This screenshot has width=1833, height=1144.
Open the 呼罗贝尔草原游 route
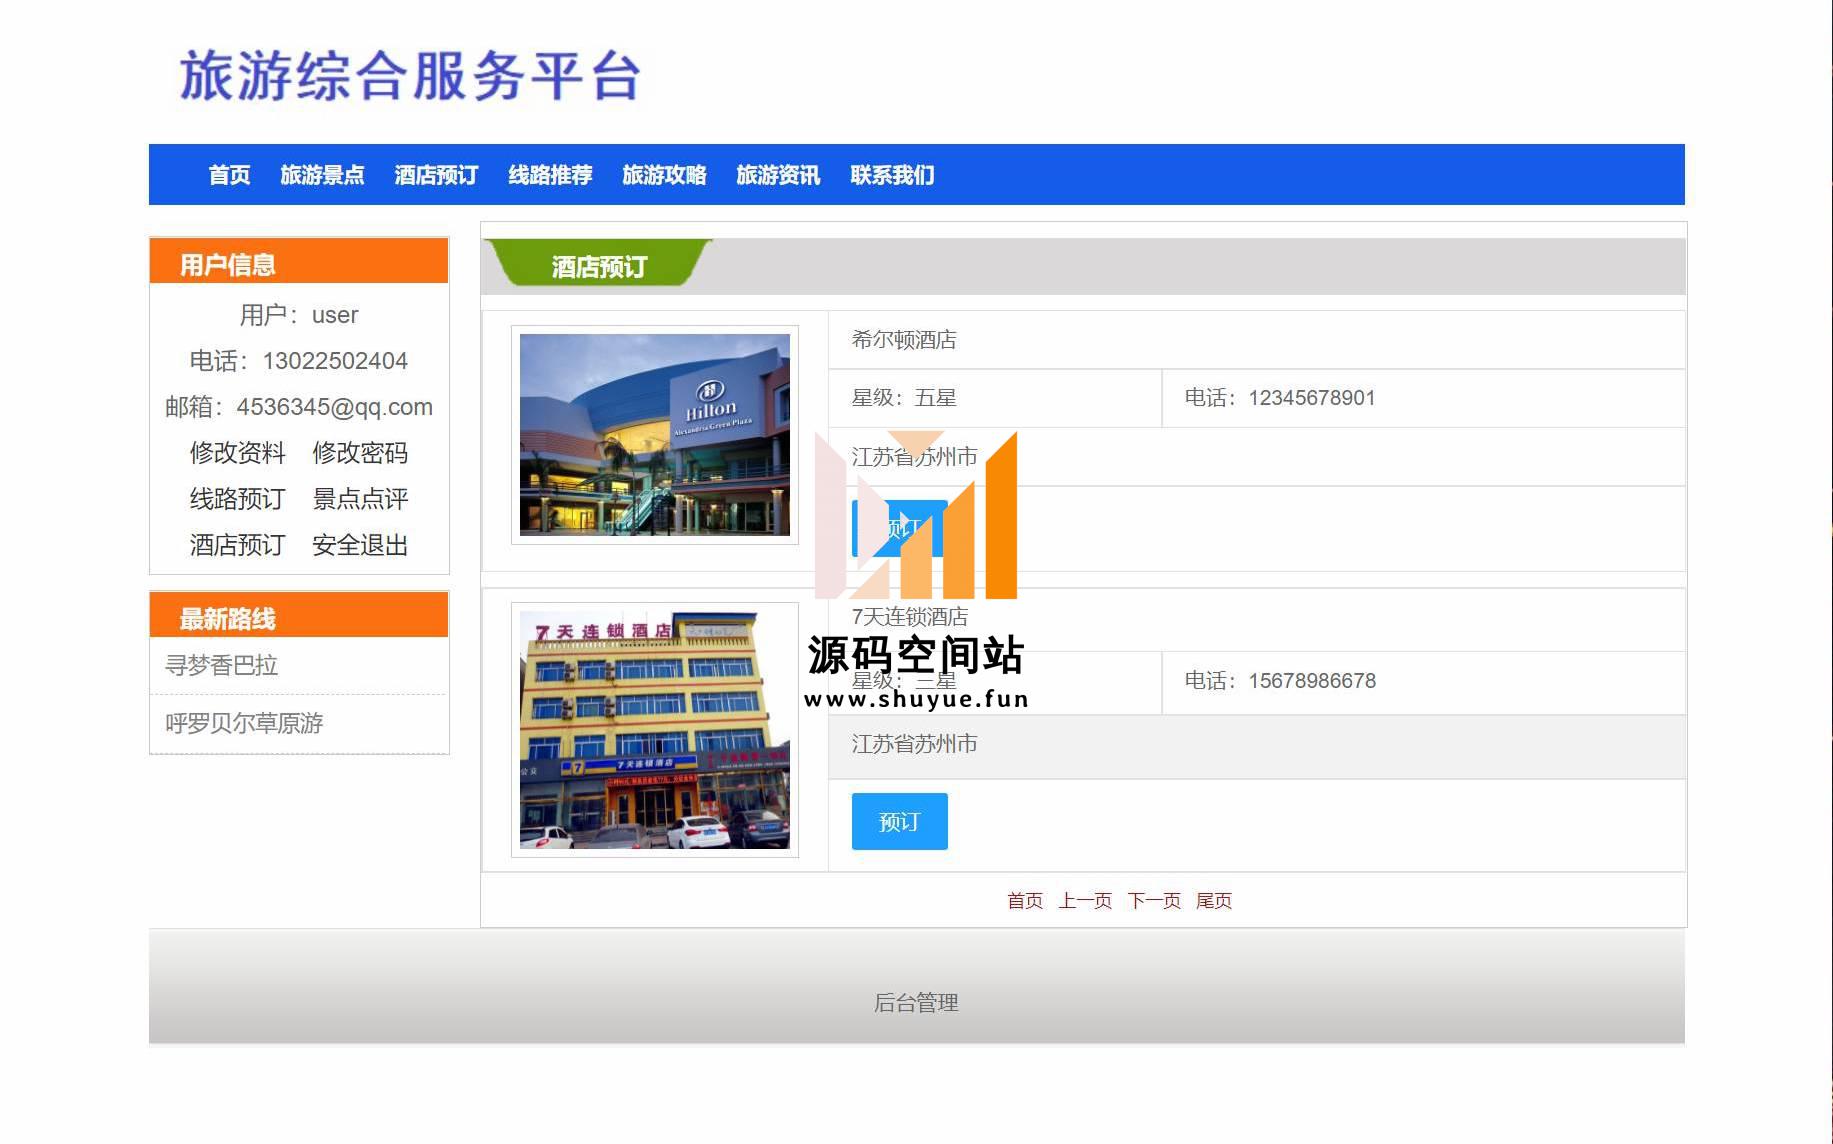pos(244,723)
